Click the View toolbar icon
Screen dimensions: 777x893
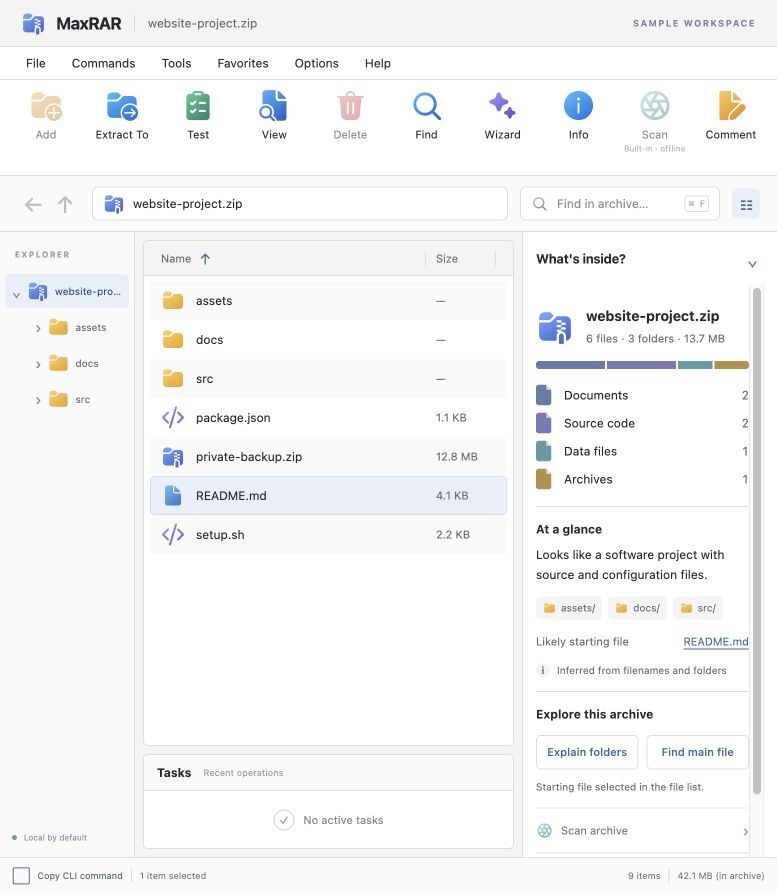click(x=274, y=106)
